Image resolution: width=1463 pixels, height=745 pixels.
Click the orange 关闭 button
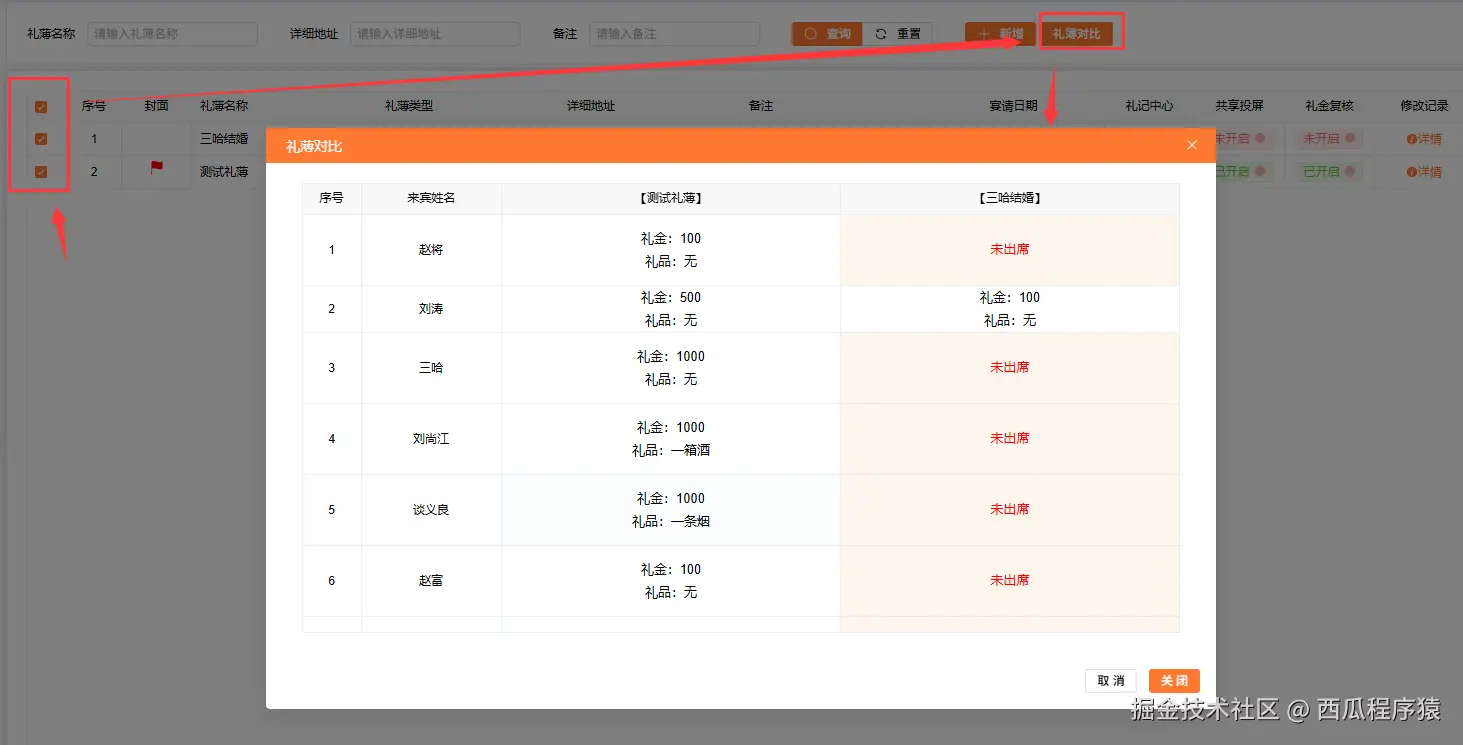[x=1174, y=681]
